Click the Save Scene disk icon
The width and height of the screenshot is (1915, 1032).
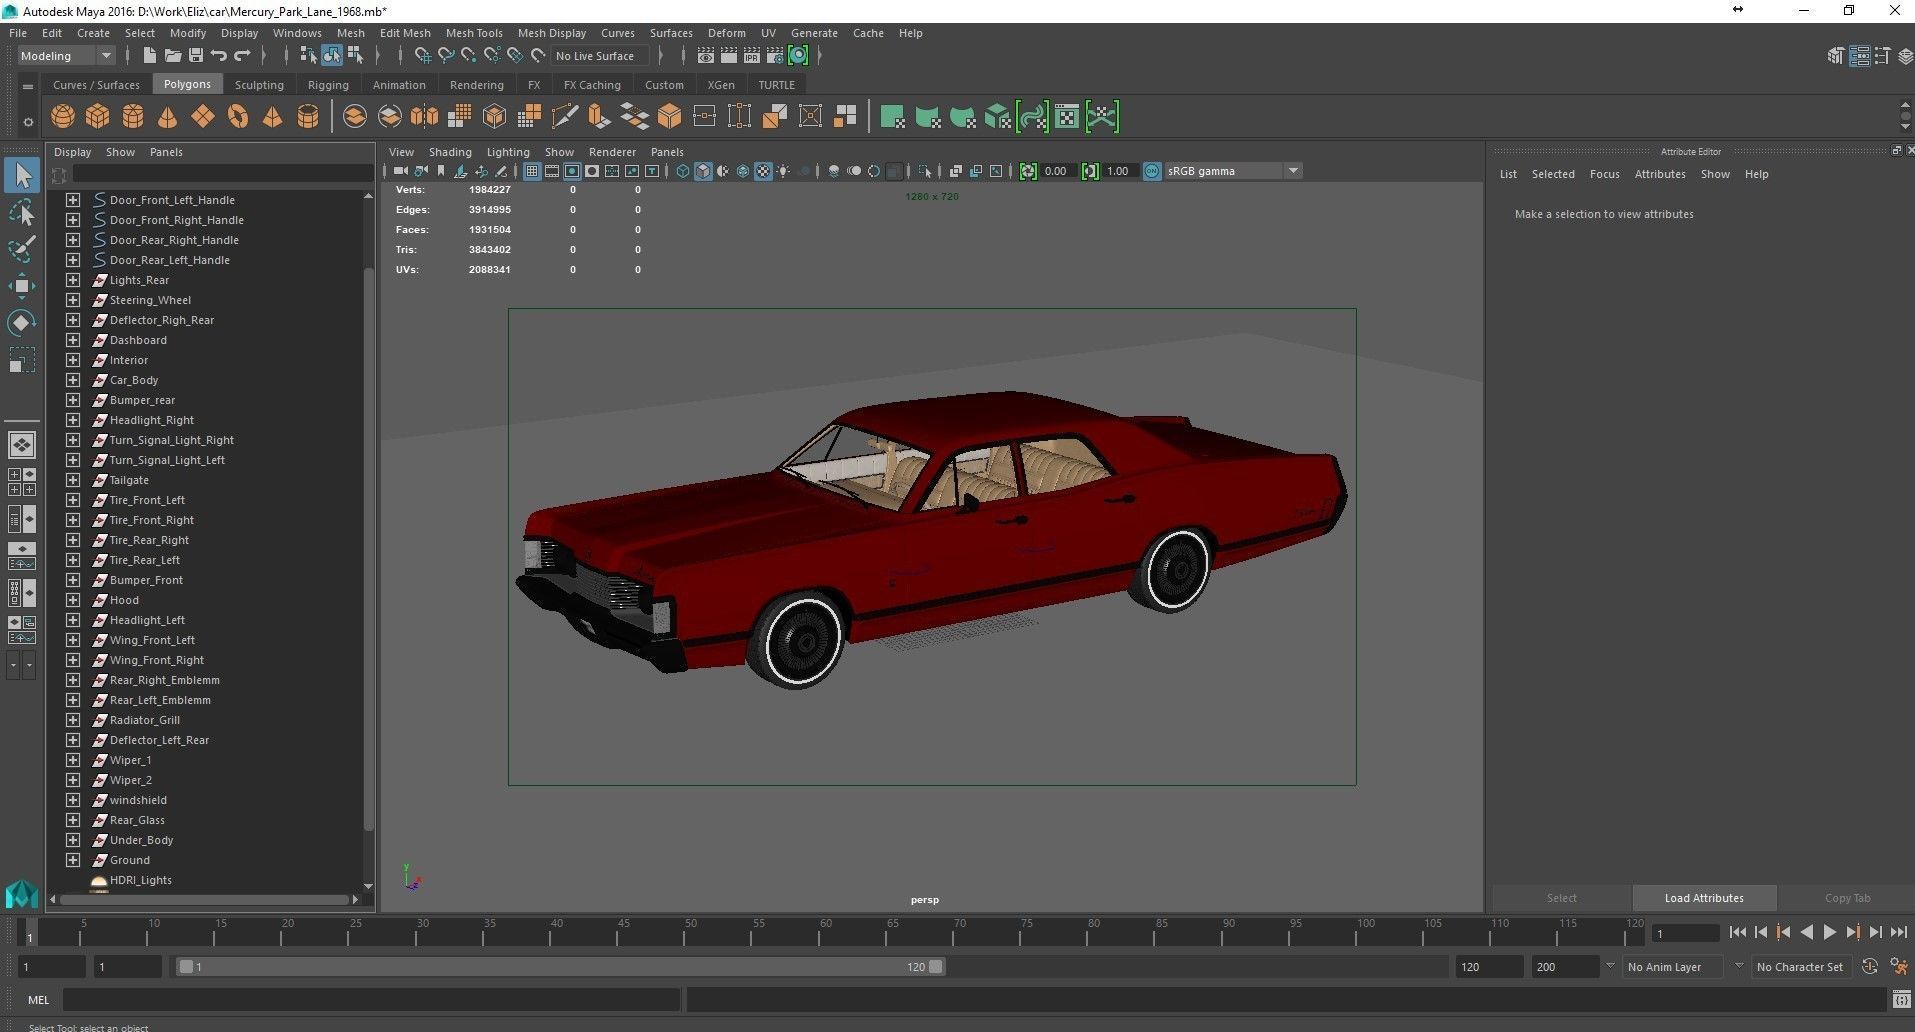196,56
